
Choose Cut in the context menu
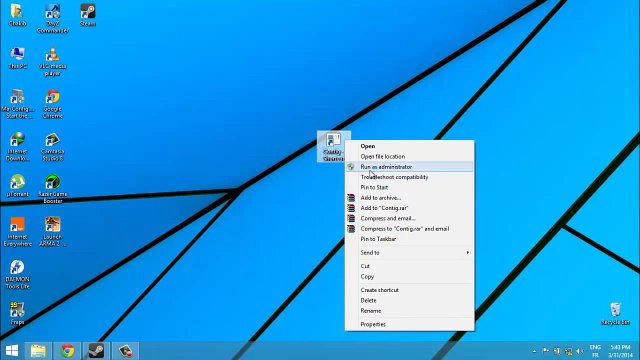pyautogui.click(x=409, y=266)
